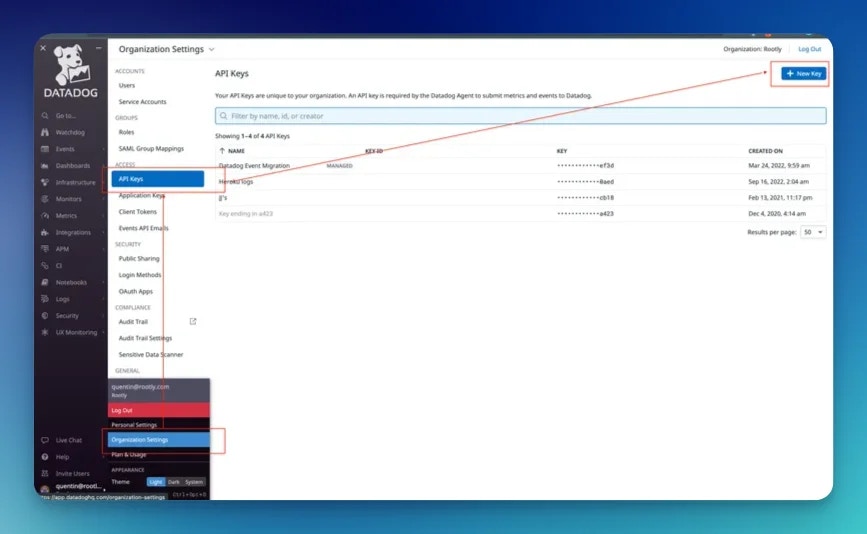The width and height of the screenshot is (867, 534).
Task: Expand the APM submenu chevron
Action: point(103,249)
